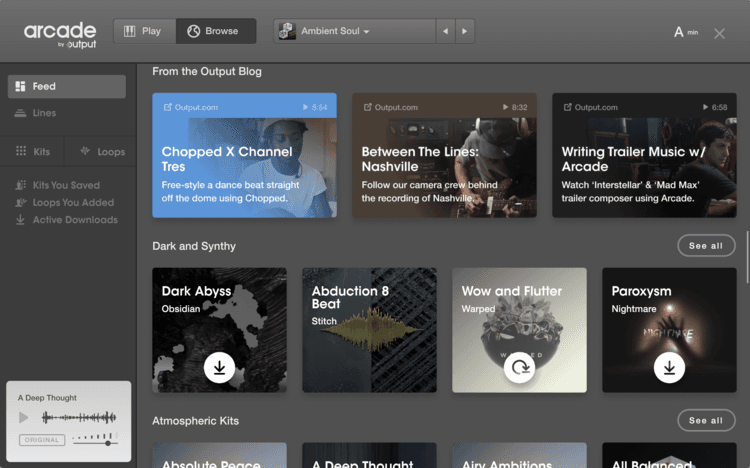750x468 pixels.
Task: Open Chopped X Channel Tres blog card
Action: coord(244,155)
